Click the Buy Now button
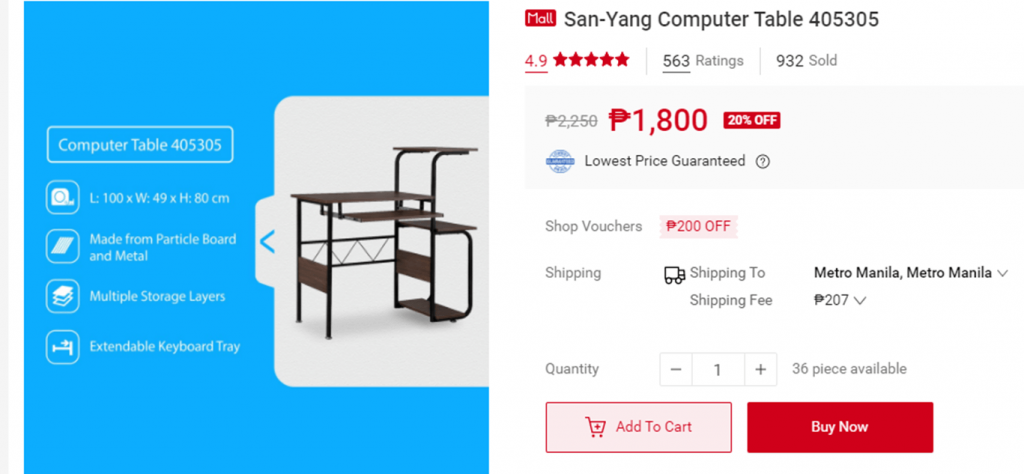This screenshot has height=474, width=1024. [840, 427]
